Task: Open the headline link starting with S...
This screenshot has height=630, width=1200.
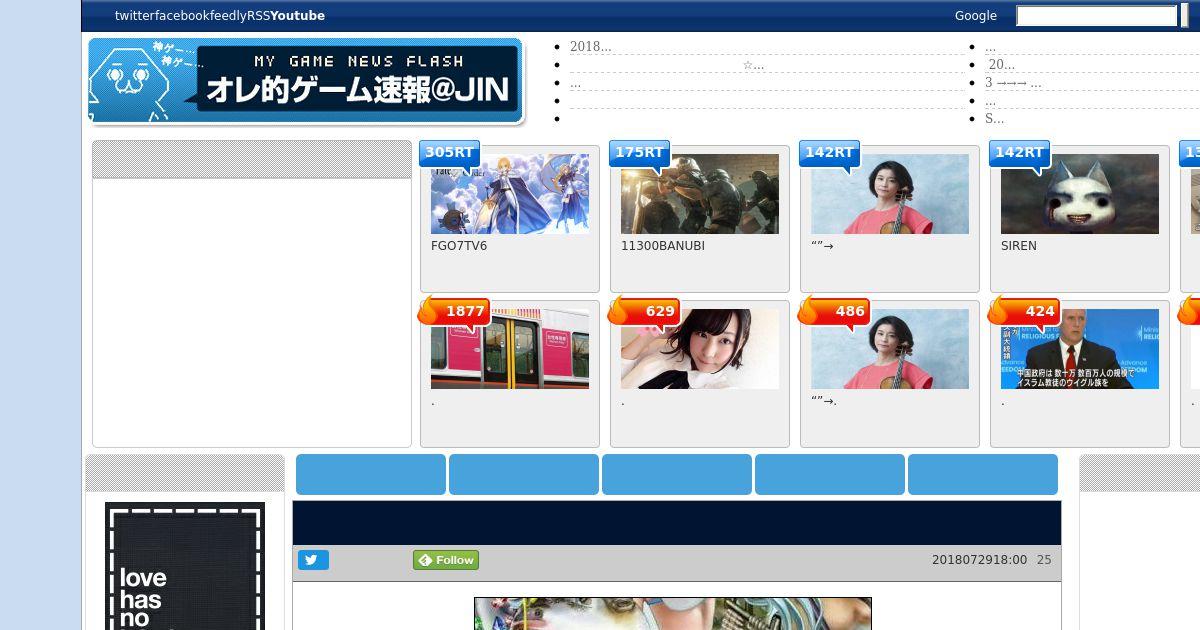Action: click(x=994, y=119)
